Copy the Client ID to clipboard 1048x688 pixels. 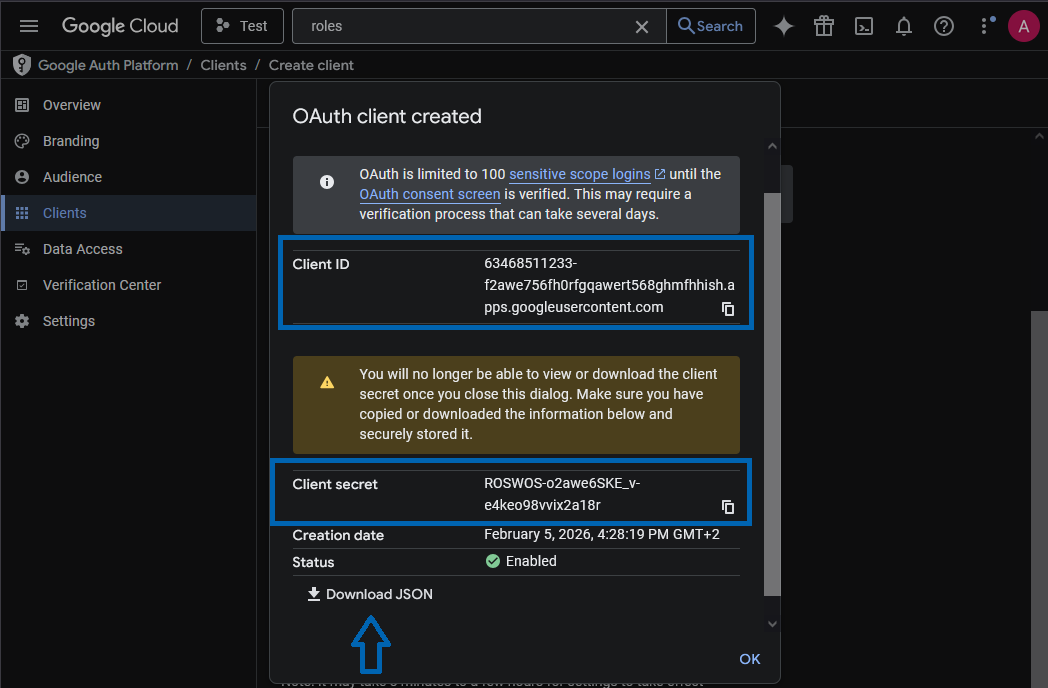728,309
